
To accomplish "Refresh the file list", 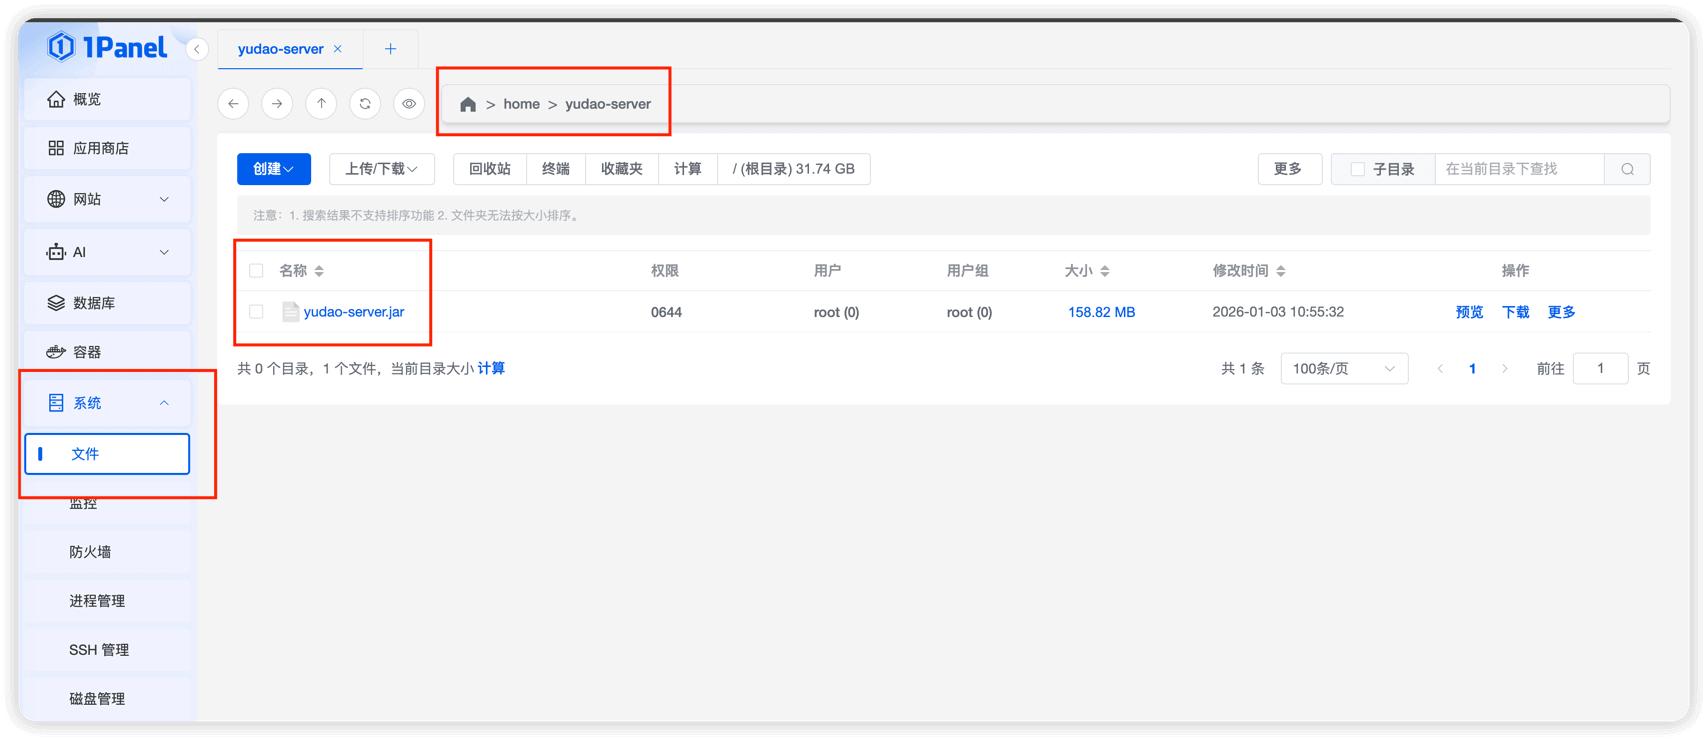I will tap(365, 104).
